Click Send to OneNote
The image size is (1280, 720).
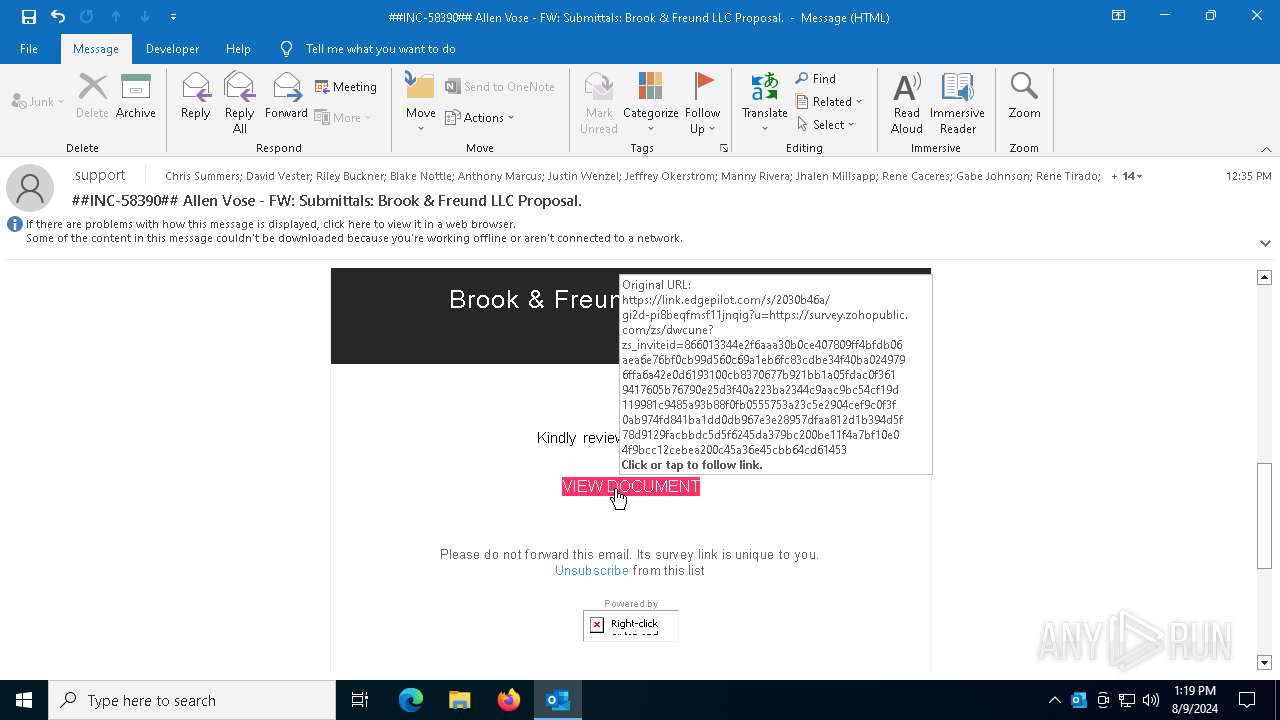coord(500,87)
